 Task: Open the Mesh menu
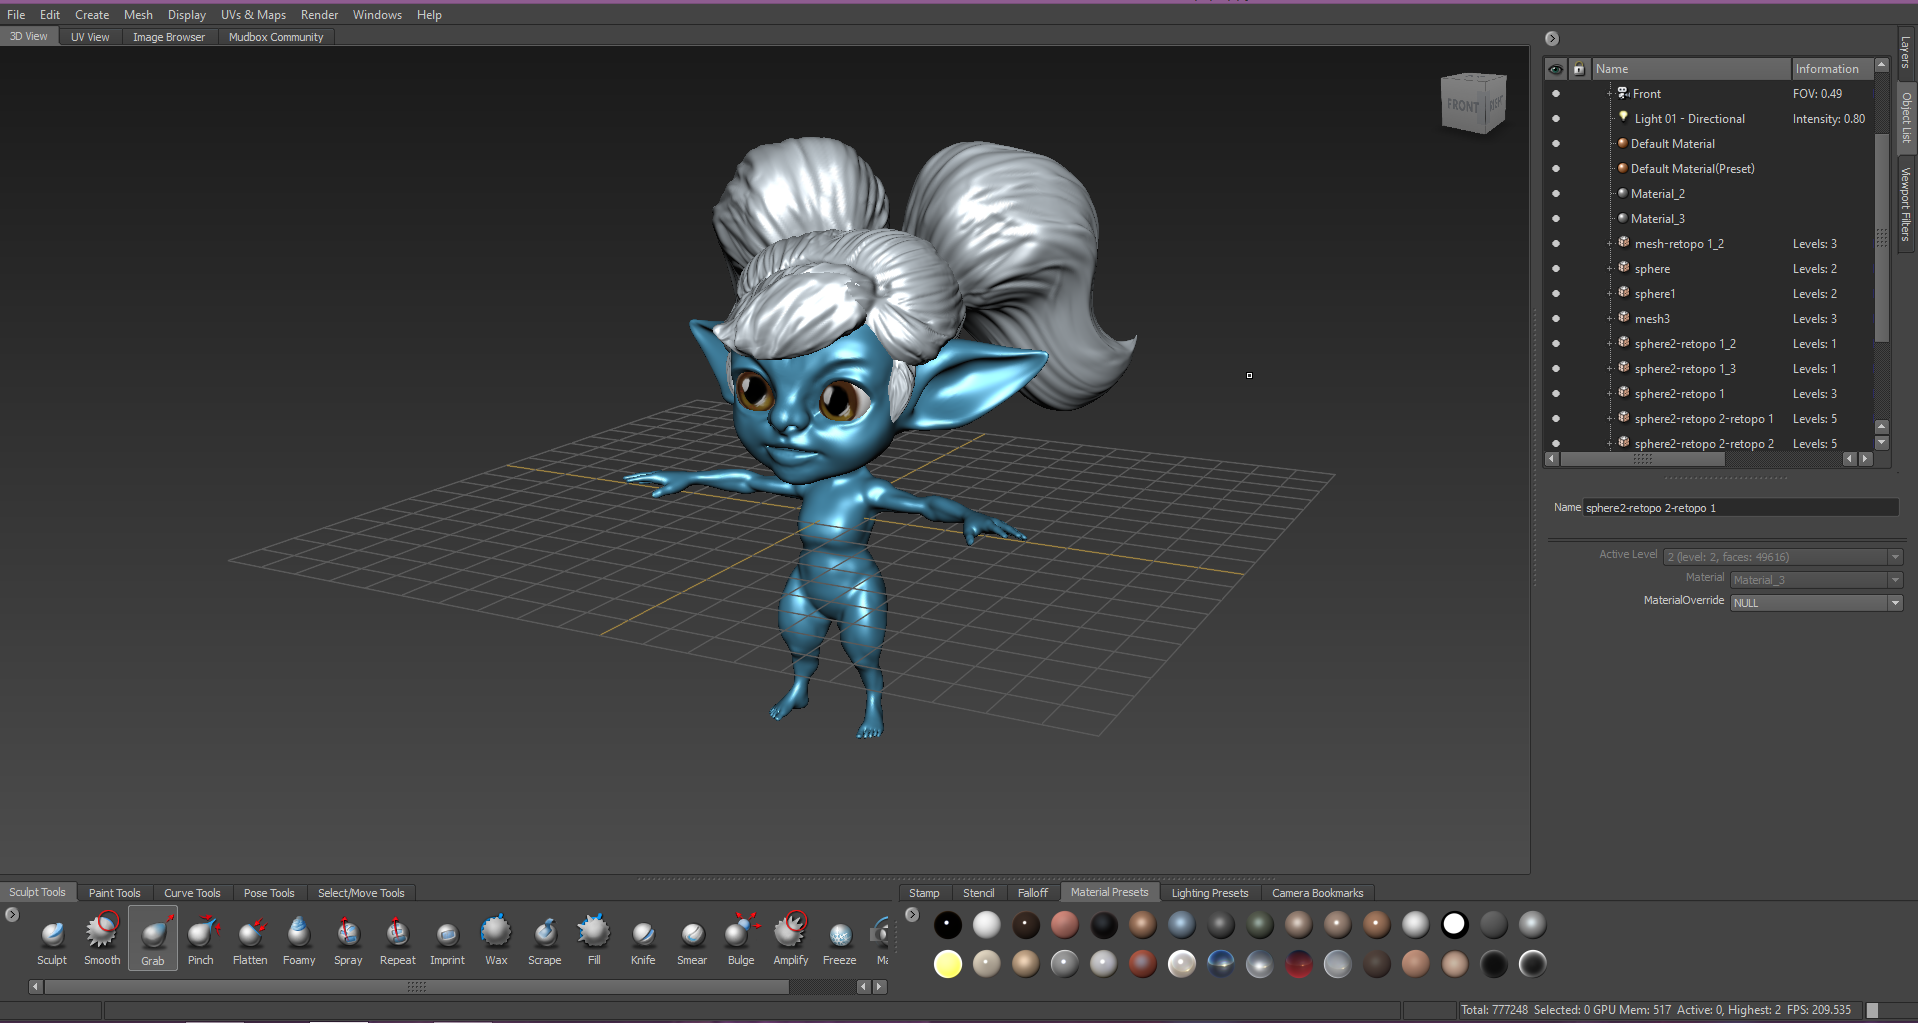click(x=138, y=15)
